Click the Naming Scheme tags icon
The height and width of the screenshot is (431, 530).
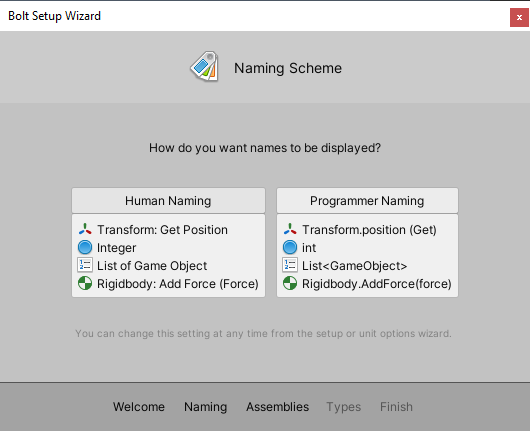coord(205,66)
